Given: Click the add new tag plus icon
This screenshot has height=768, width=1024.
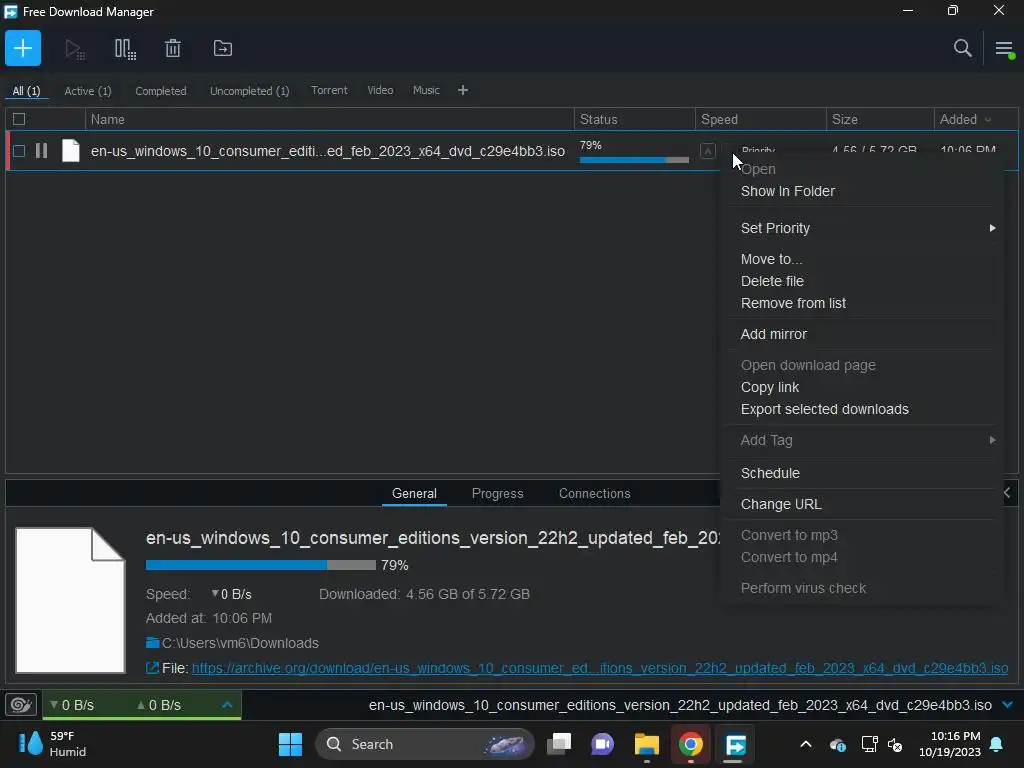Looking at the screenshot, I should [462, 90].
